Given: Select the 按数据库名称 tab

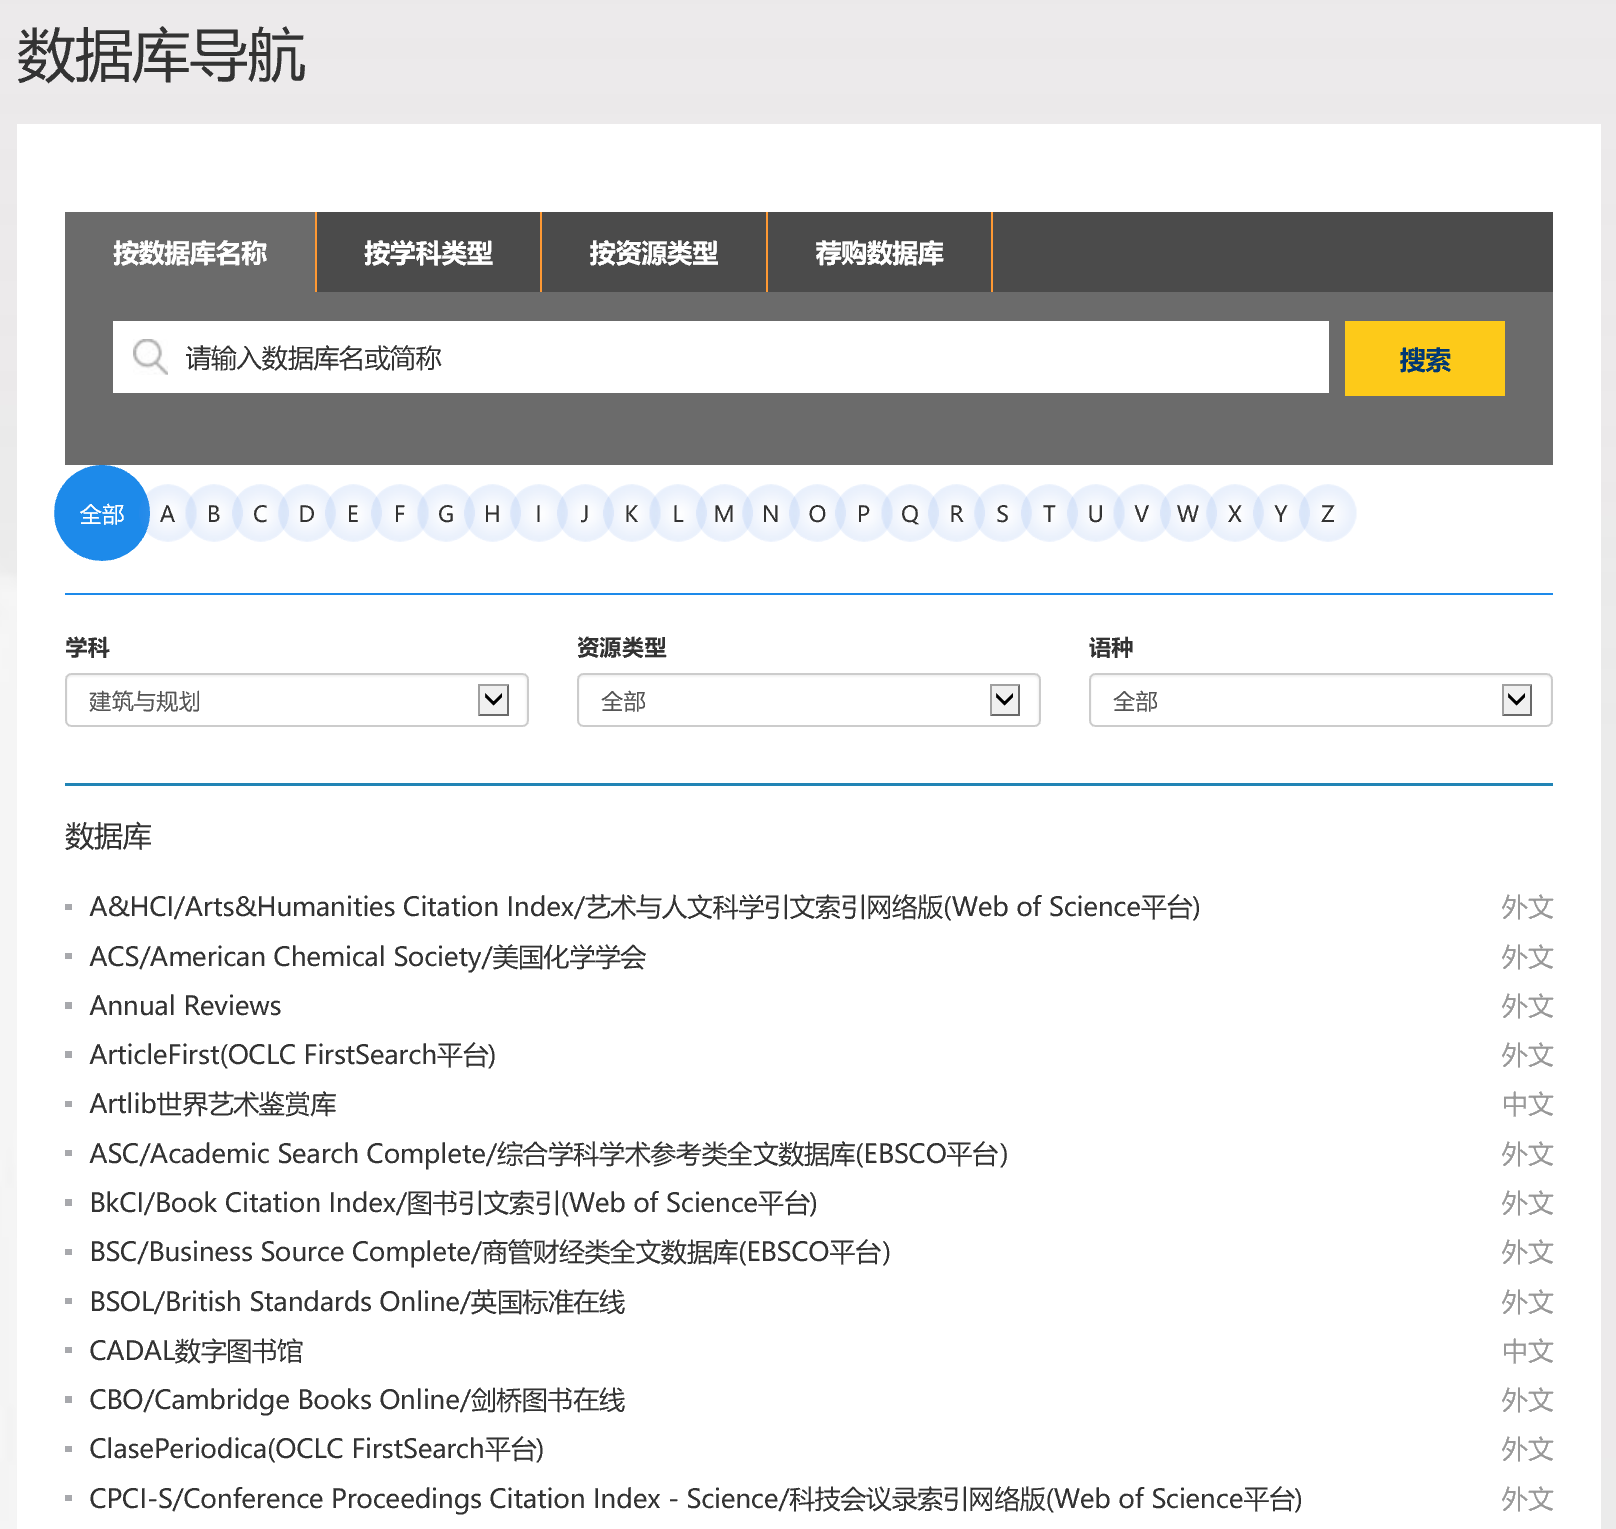Looking at the screenshot, I should pyautogui.click(x=190, y=253).
